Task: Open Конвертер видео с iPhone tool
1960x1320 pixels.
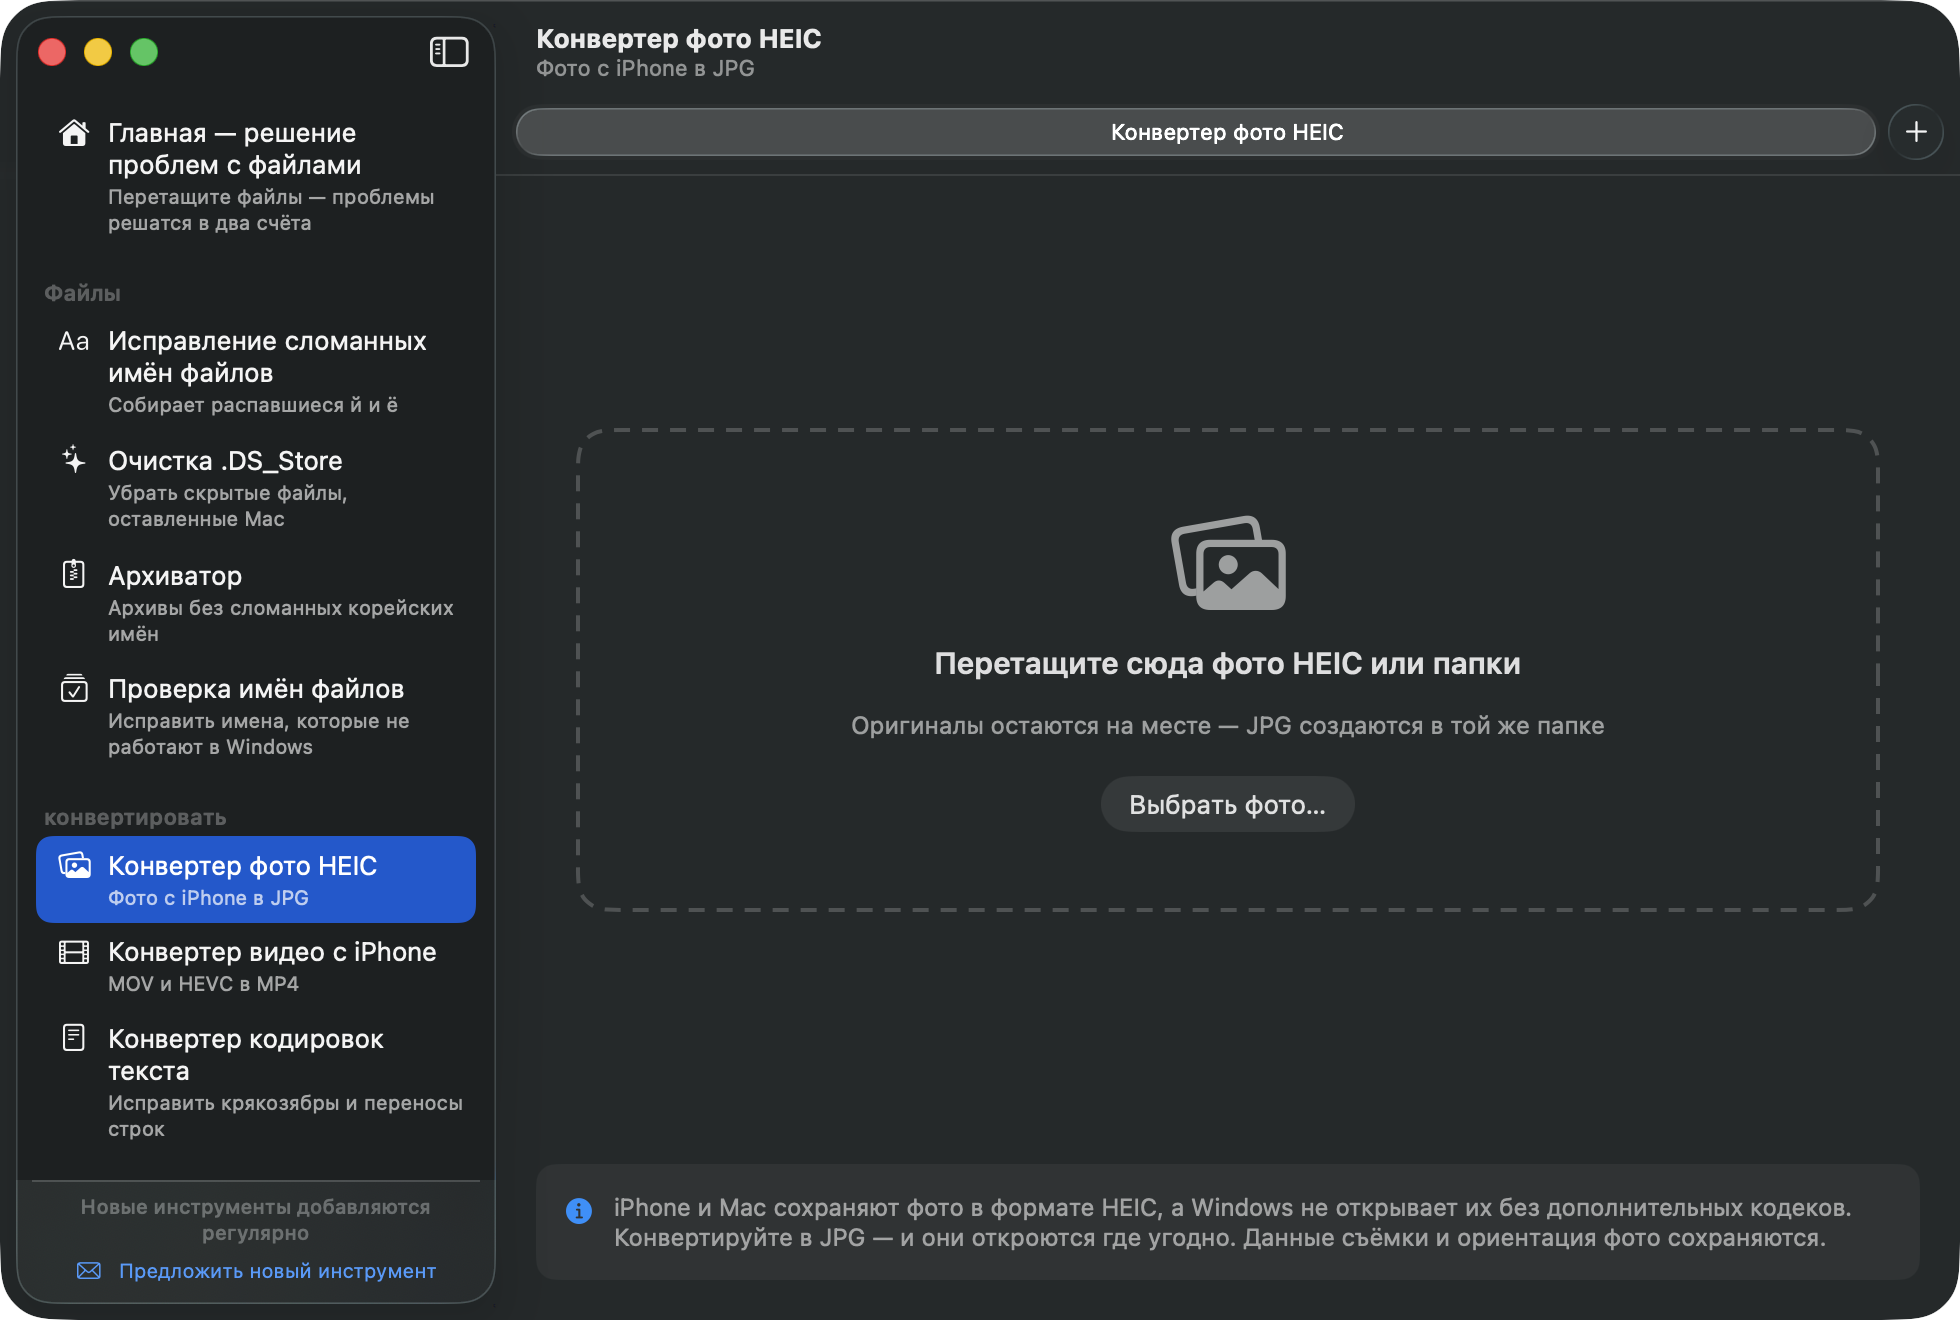Action: (x=256, y=966)
